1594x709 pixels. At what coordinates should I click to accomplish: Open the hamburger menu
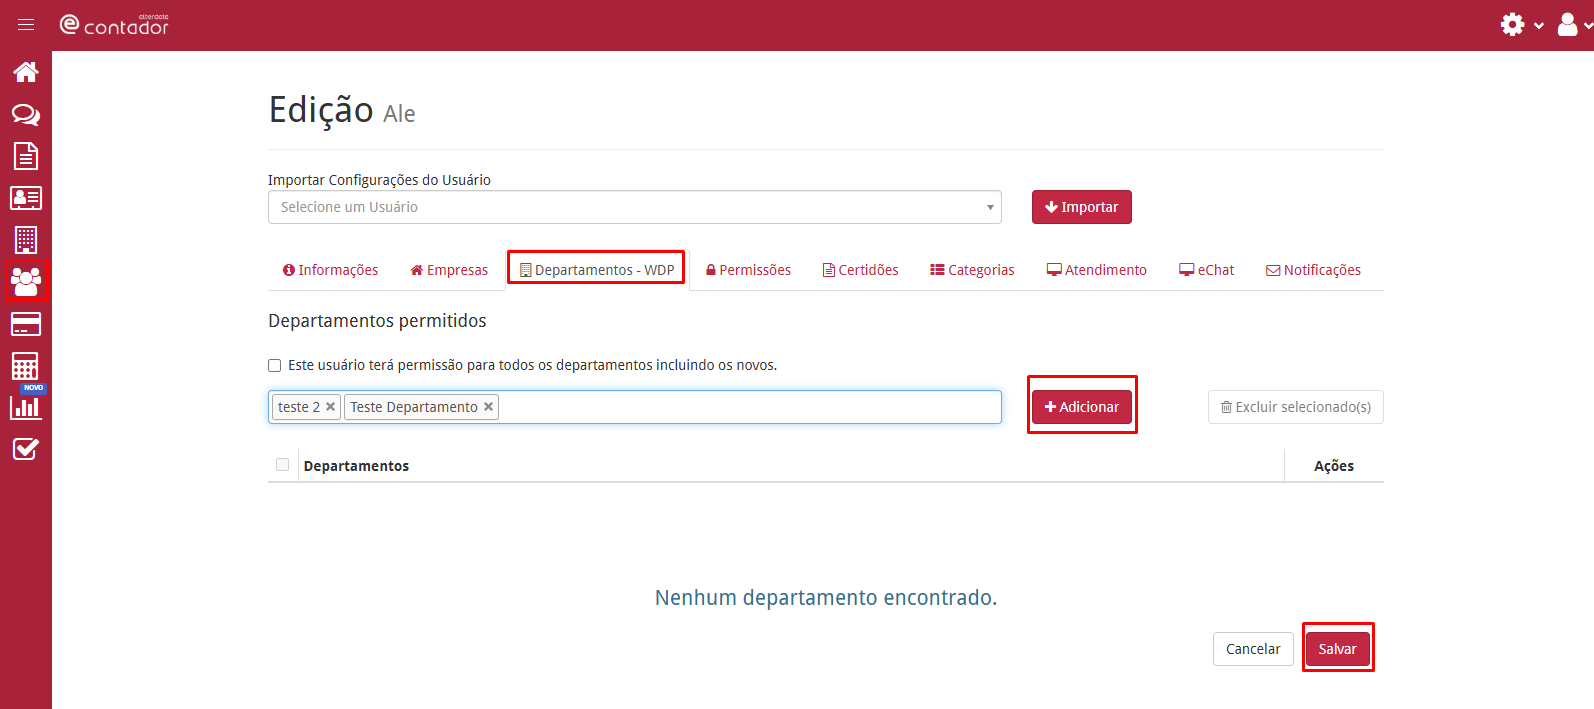click(x=26, y=25)
